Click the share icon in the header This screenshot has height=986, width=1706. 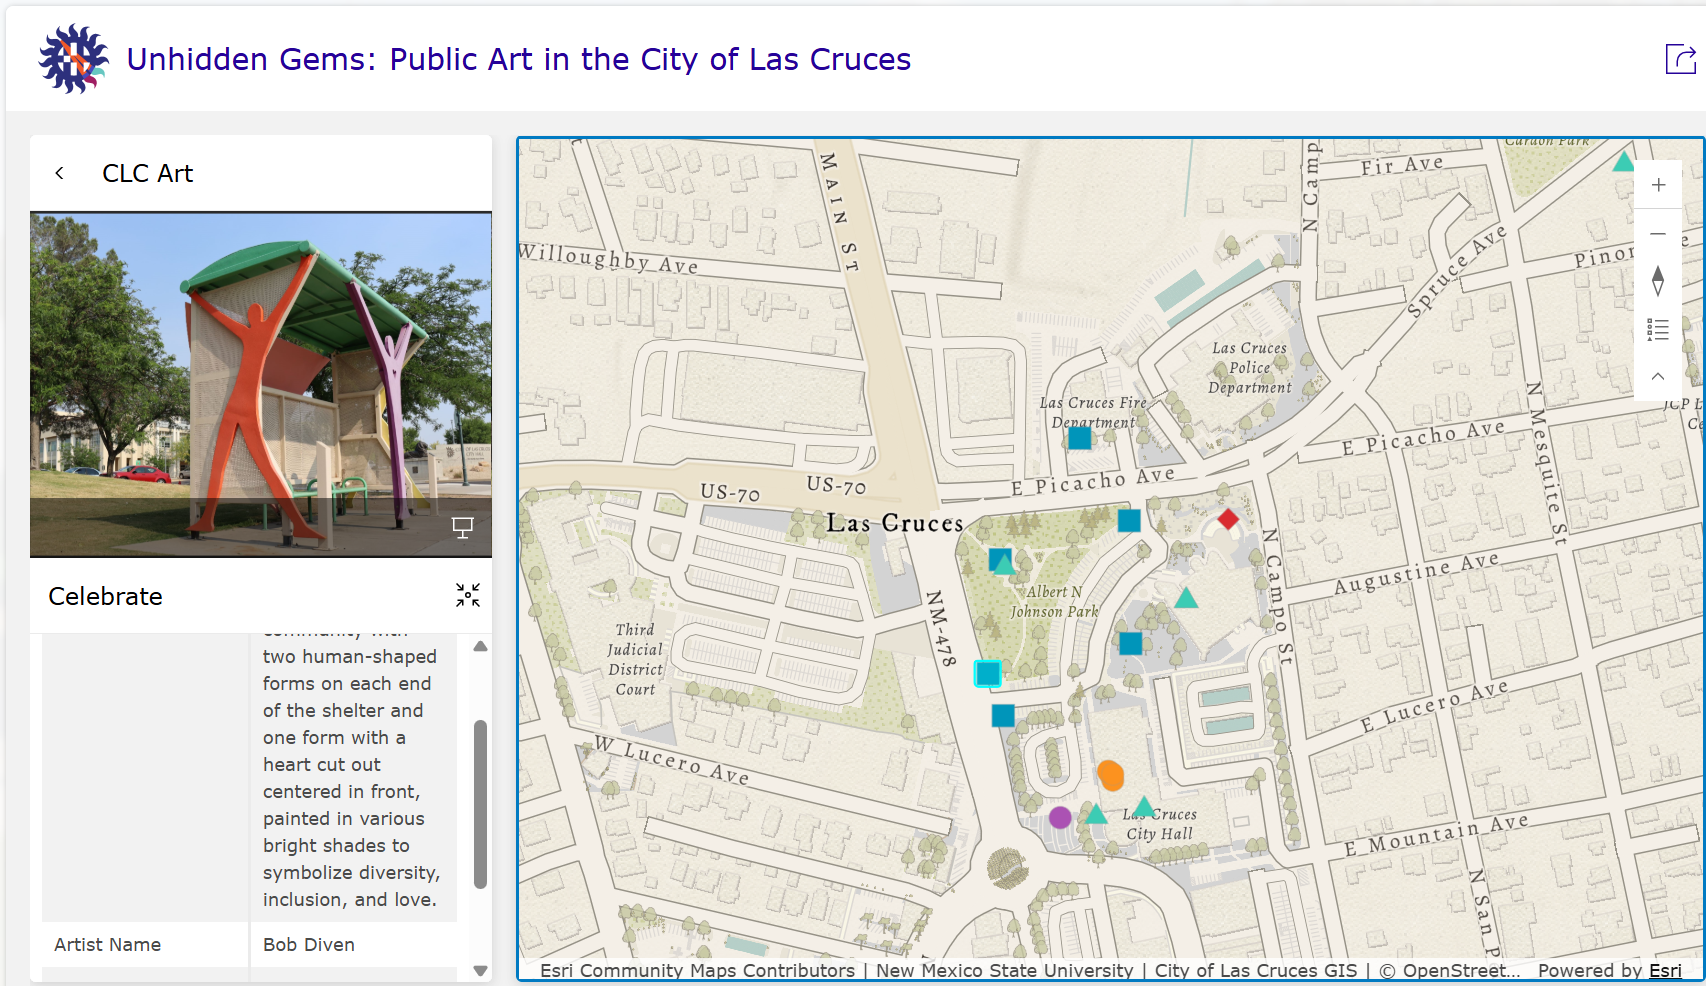pos(1680,59)
